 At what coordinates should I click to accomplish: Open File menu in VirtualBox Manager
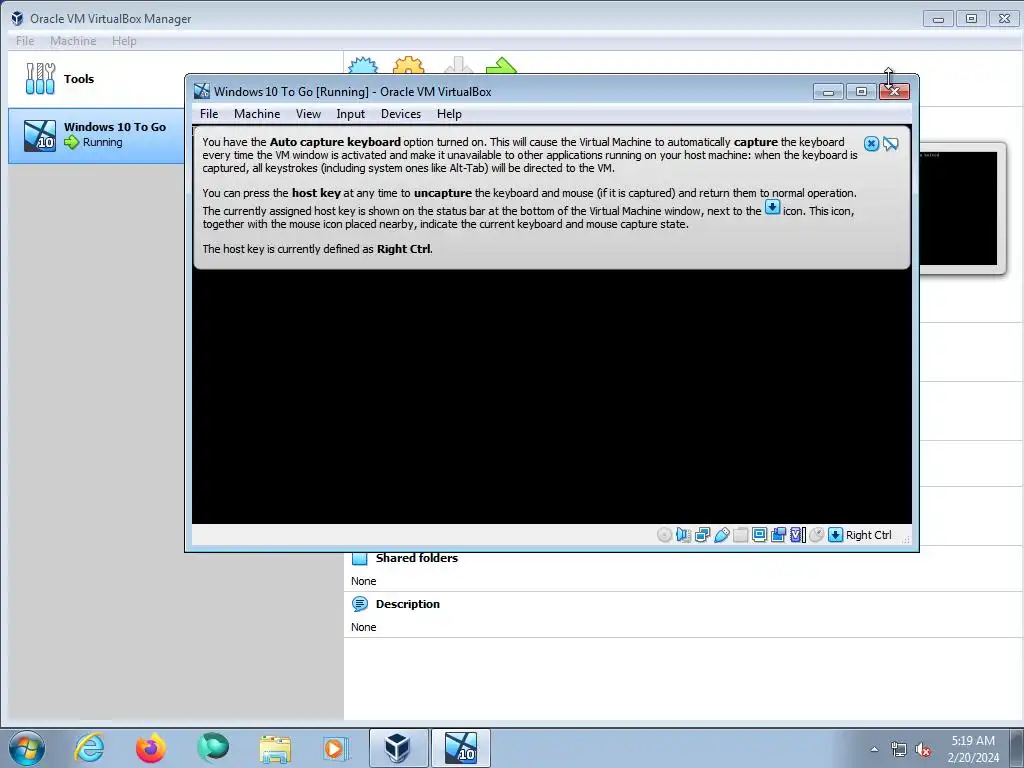click(x=25, y=40)
